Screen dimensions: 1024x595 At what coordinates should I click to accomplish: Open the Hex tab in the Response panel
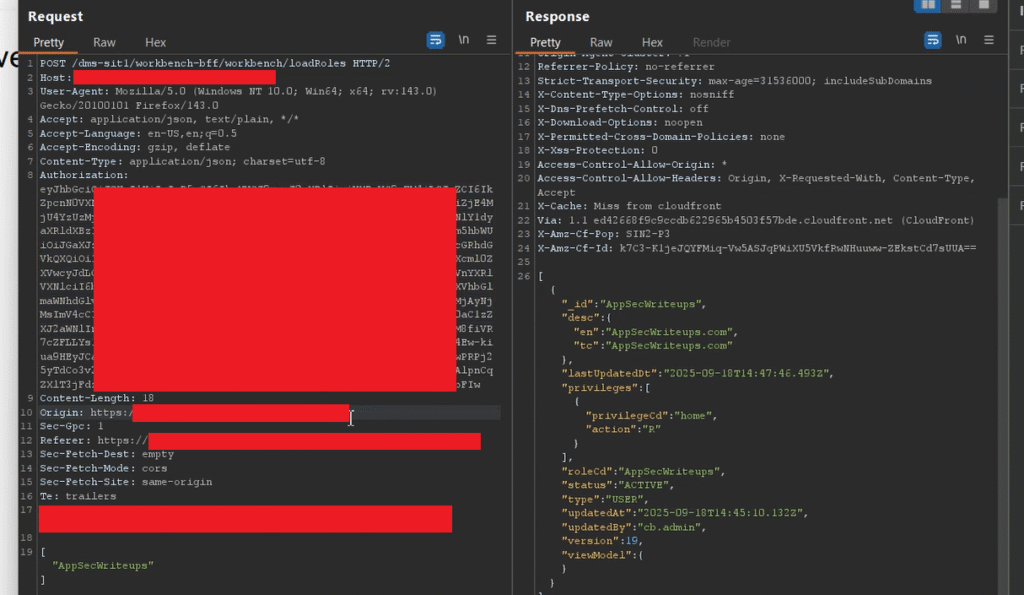pos(652,43)
